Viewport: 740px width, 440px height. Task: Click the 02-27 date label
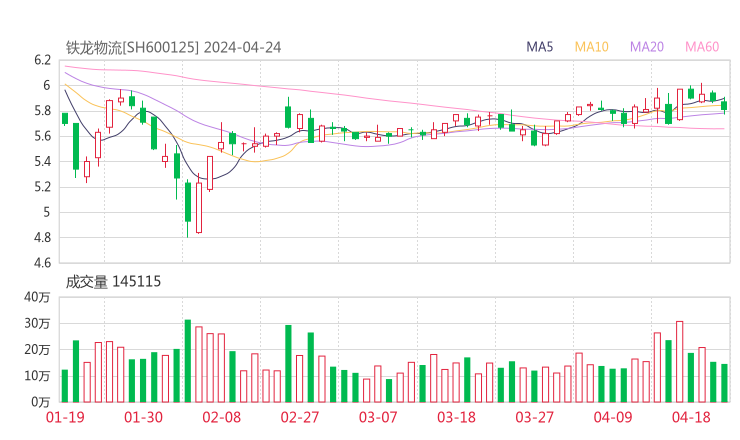point(300,417)
